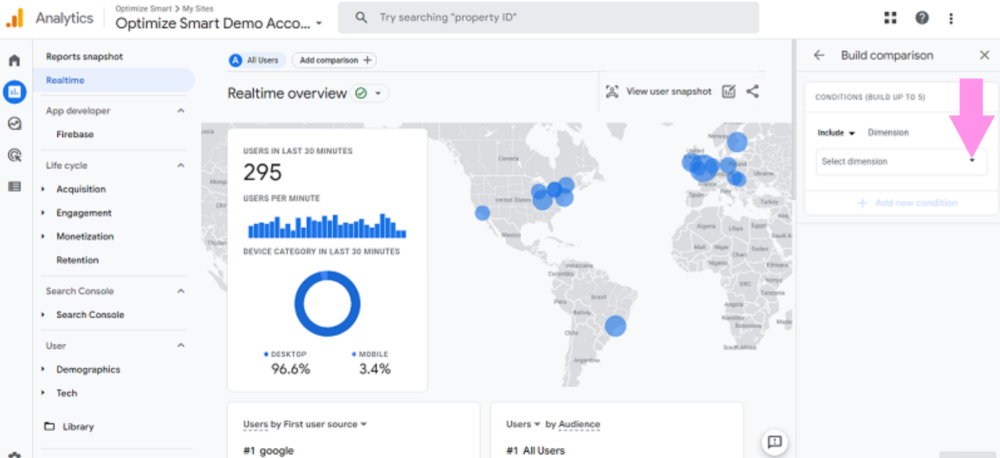Click the customize report pencil icon
The height and width of the screenshot is (458, 1000).
click(x=729, y=91)
